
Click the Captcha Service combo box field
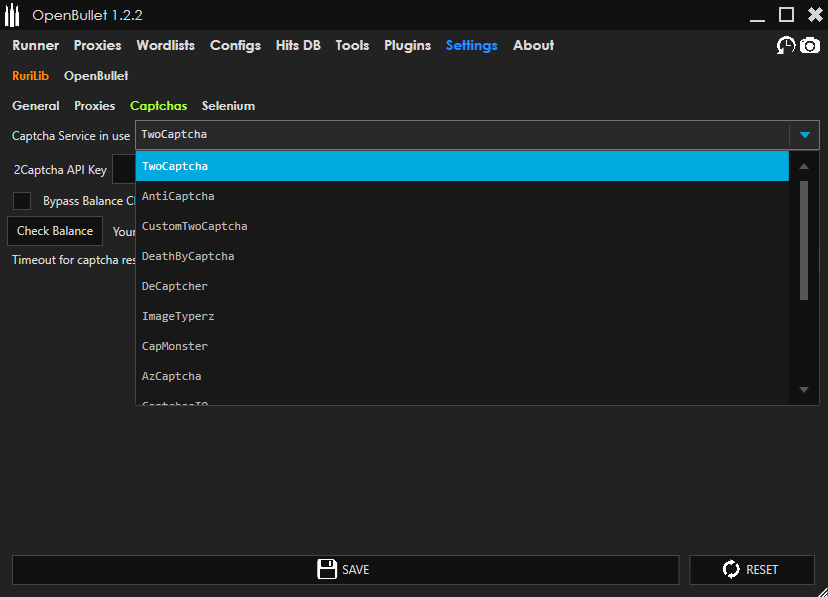coord(477,135)
